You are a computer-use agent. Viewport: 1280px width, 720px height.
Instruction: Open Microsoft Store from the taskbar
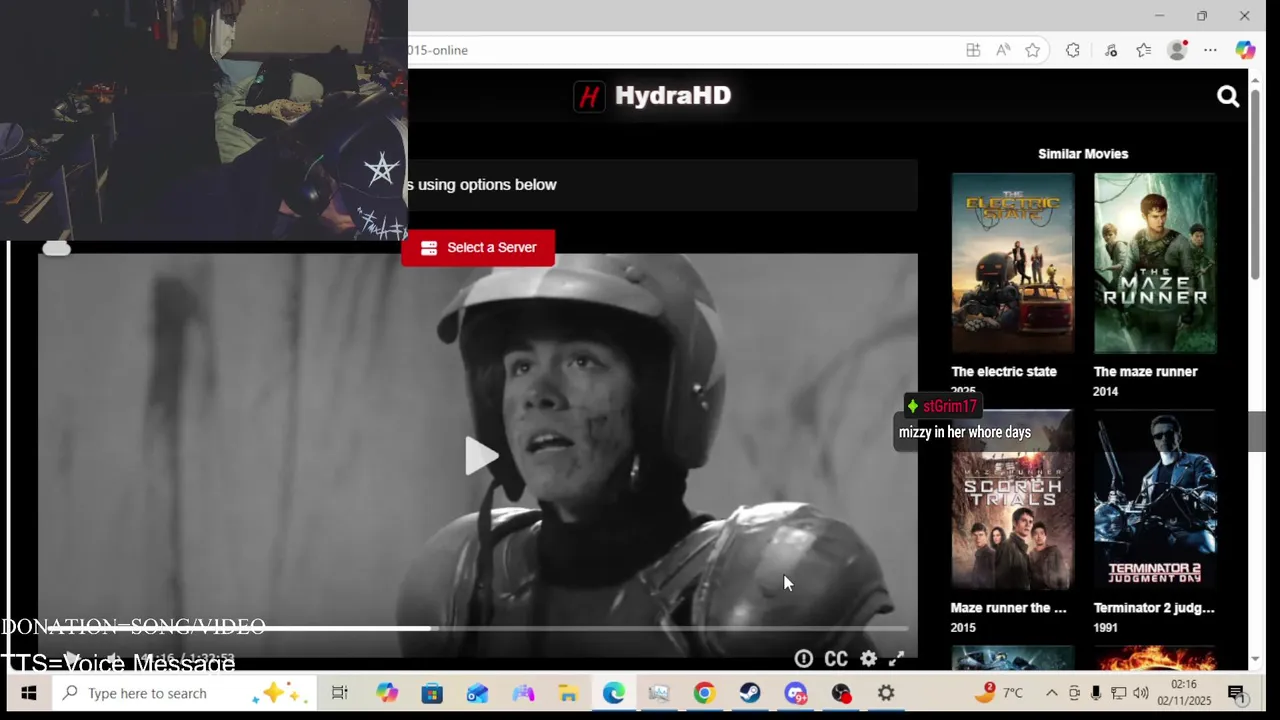point(432,693)
